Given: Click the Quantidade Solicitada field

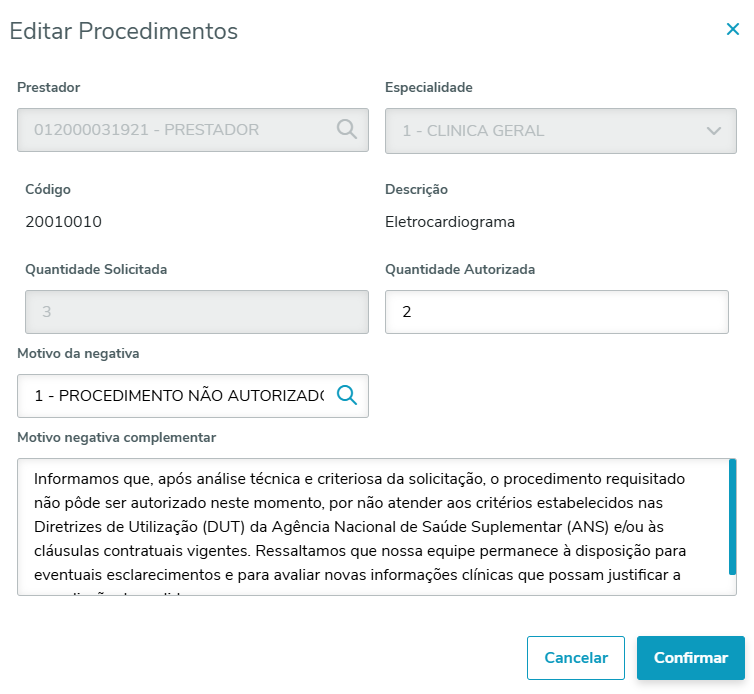Looking at the screenshot, I should coord(192,312).
